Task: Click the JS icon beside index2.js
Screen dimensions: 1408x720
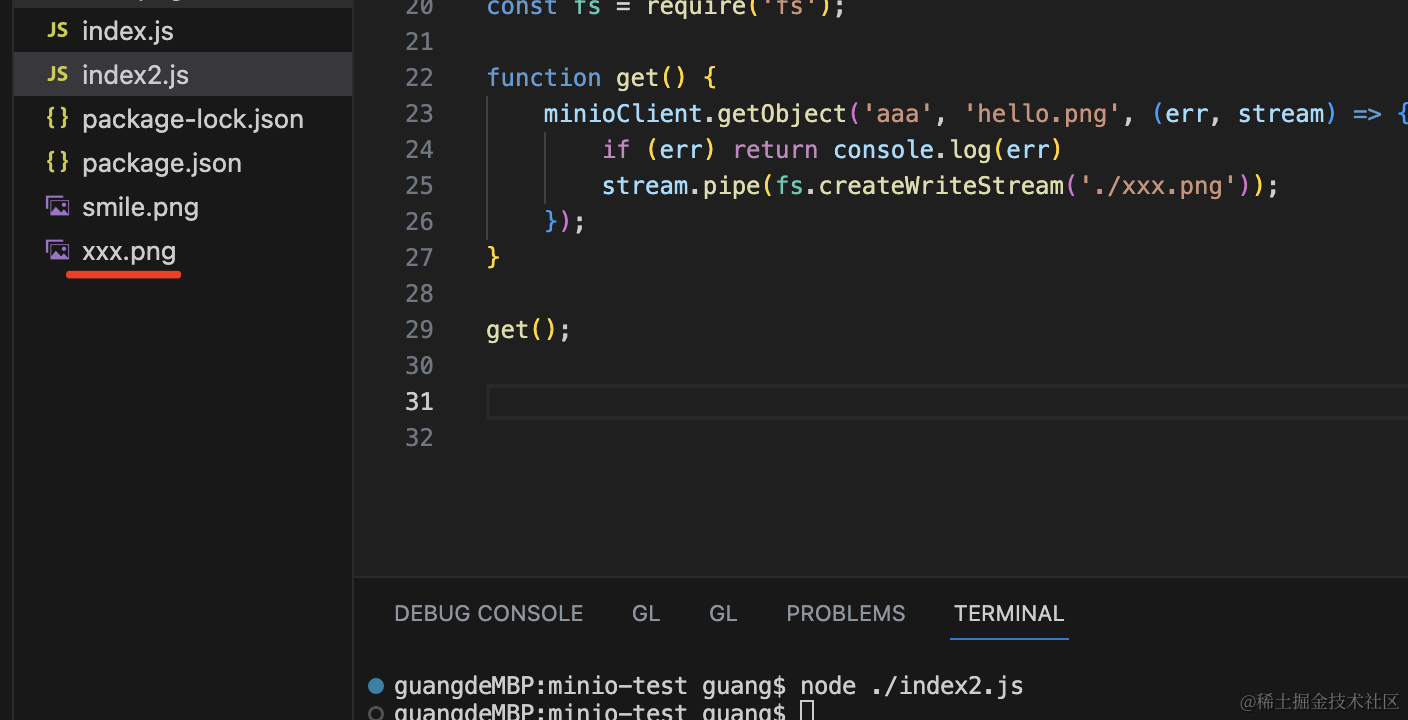Action: coord(58,75)
